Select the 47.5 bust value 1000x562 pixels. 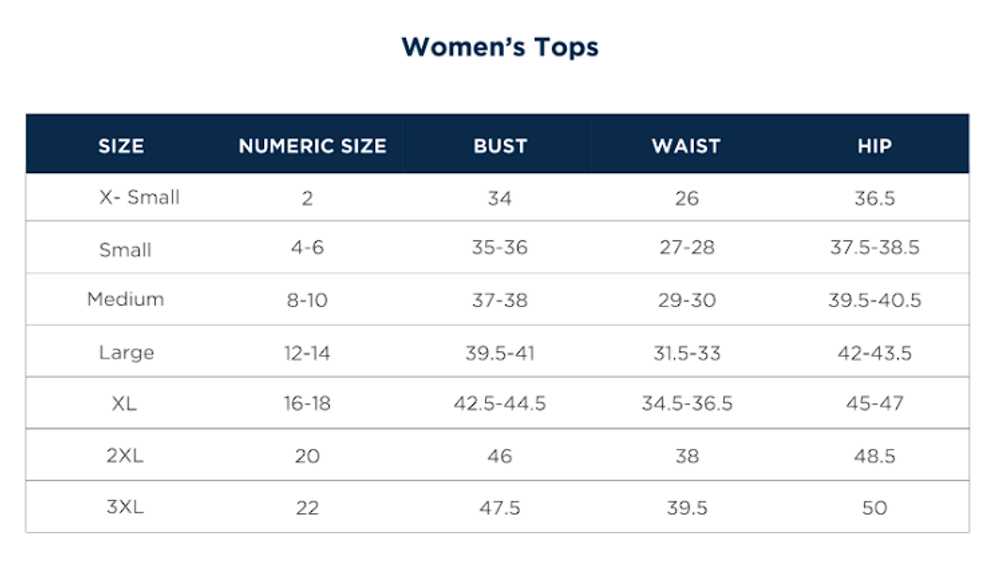500,508
